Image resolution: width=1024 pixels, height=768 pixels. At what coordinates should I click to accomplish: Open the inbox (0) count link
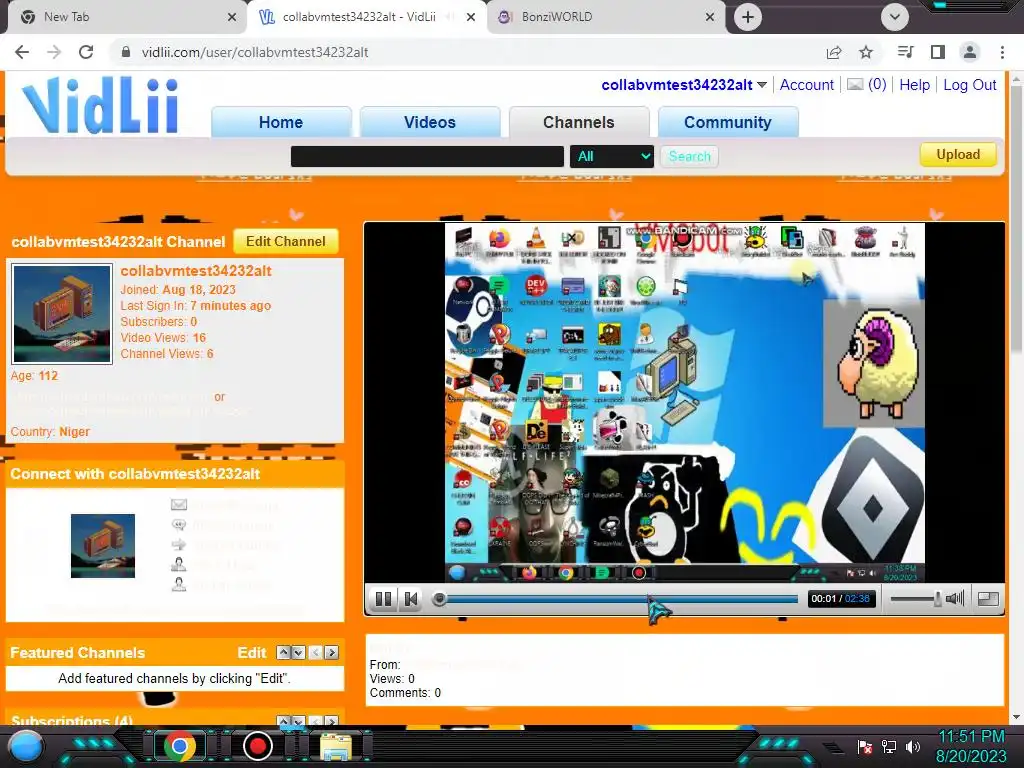pyautogui.click(x=877, y=84)
